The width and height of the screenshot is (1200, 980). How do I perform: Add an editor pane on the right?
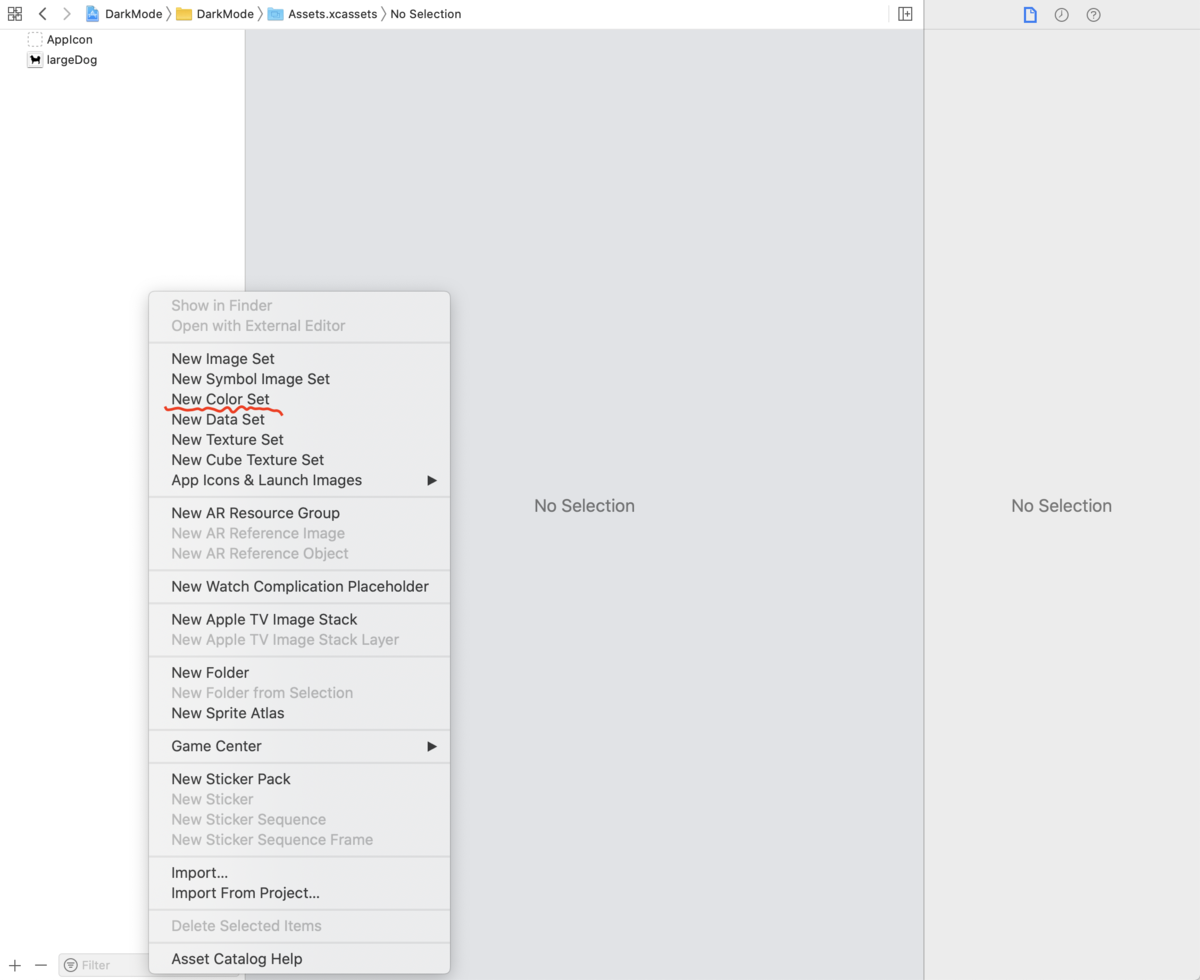click(x=905, y=14)
